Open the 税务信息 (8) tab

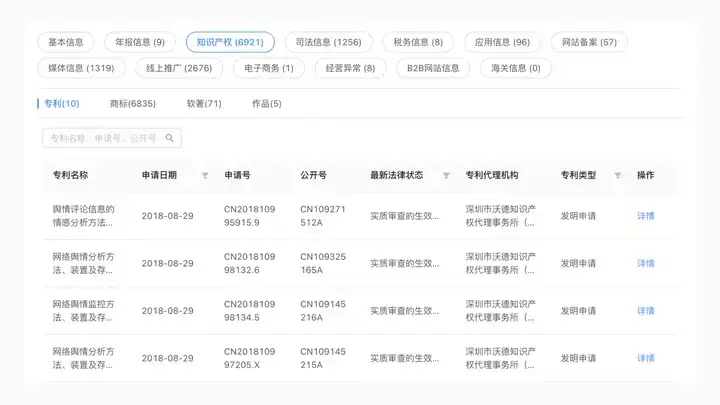point(418,42)
